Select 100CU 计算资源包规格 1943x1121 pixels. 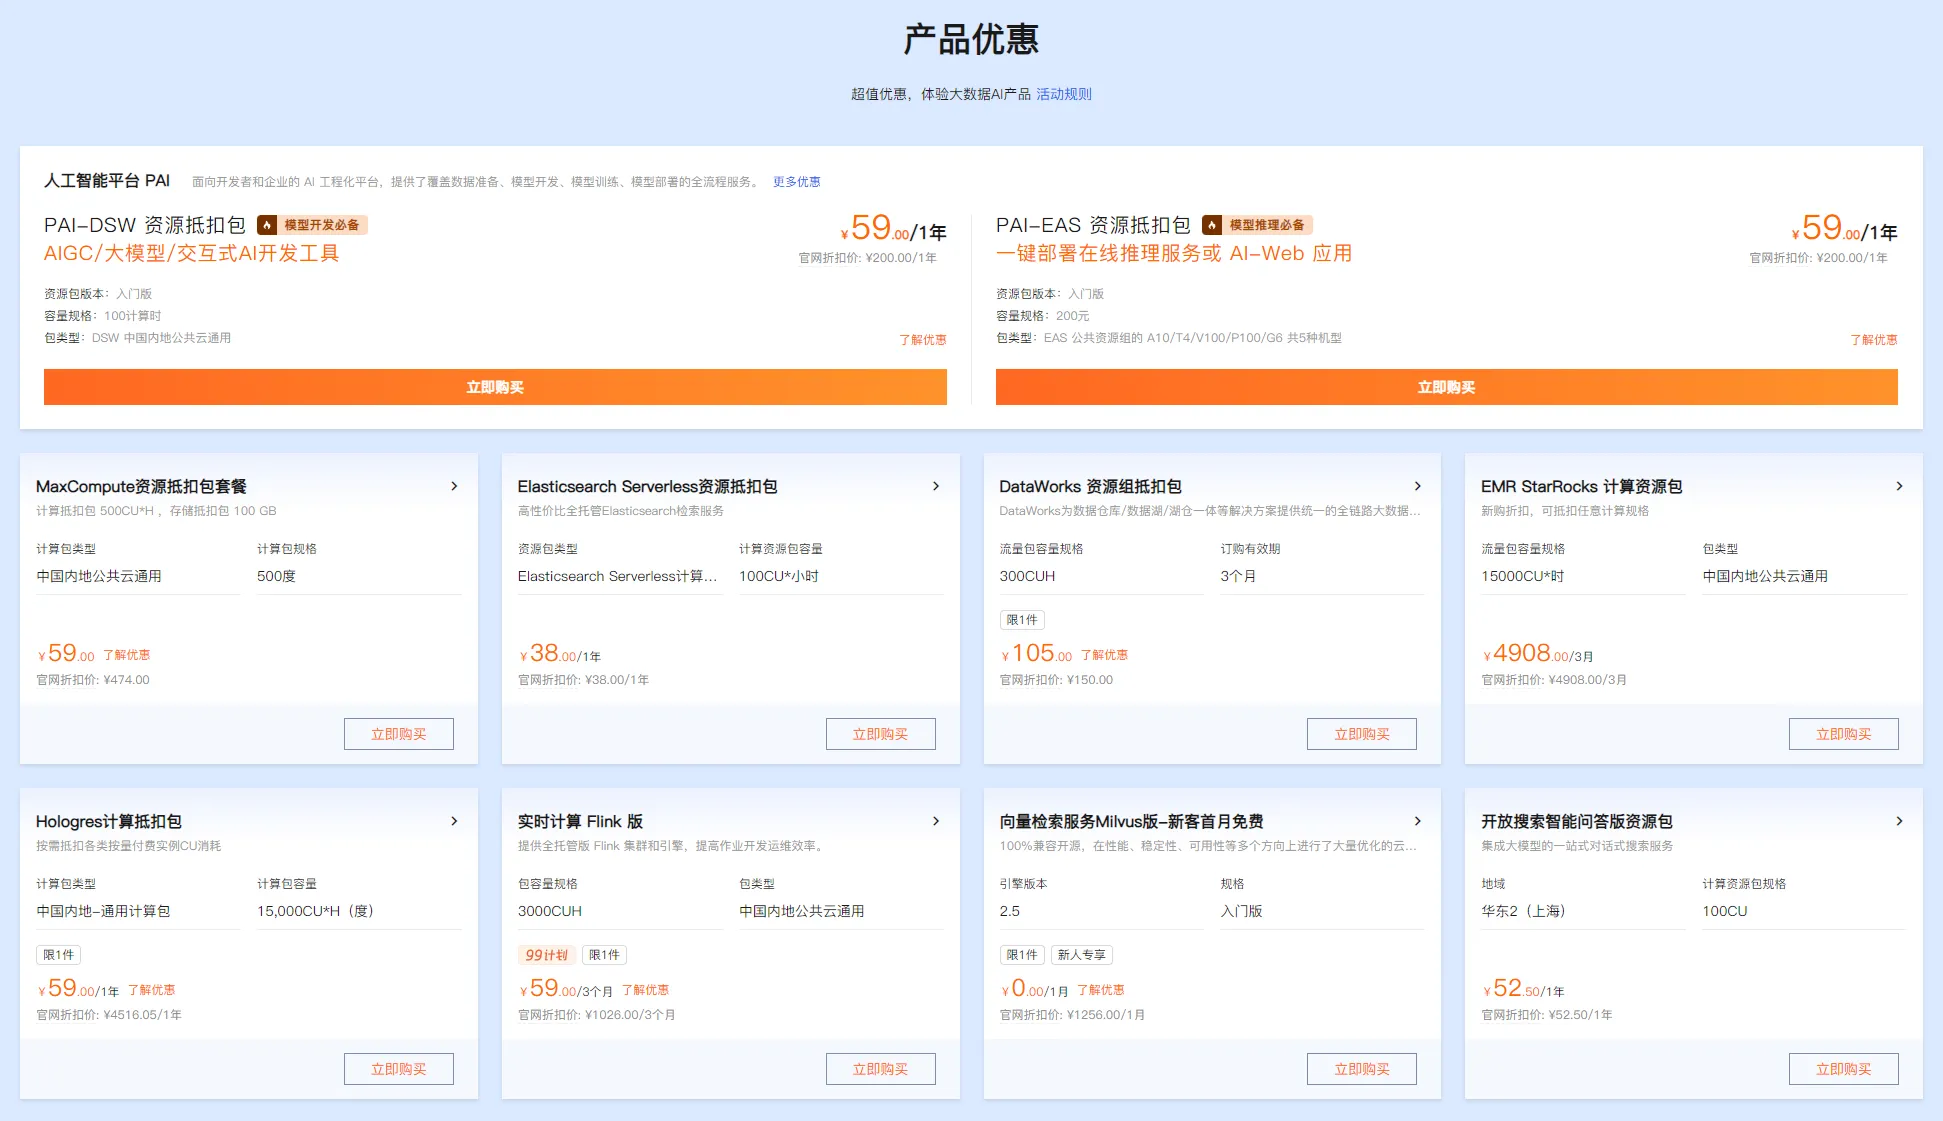coord(1725,911)
